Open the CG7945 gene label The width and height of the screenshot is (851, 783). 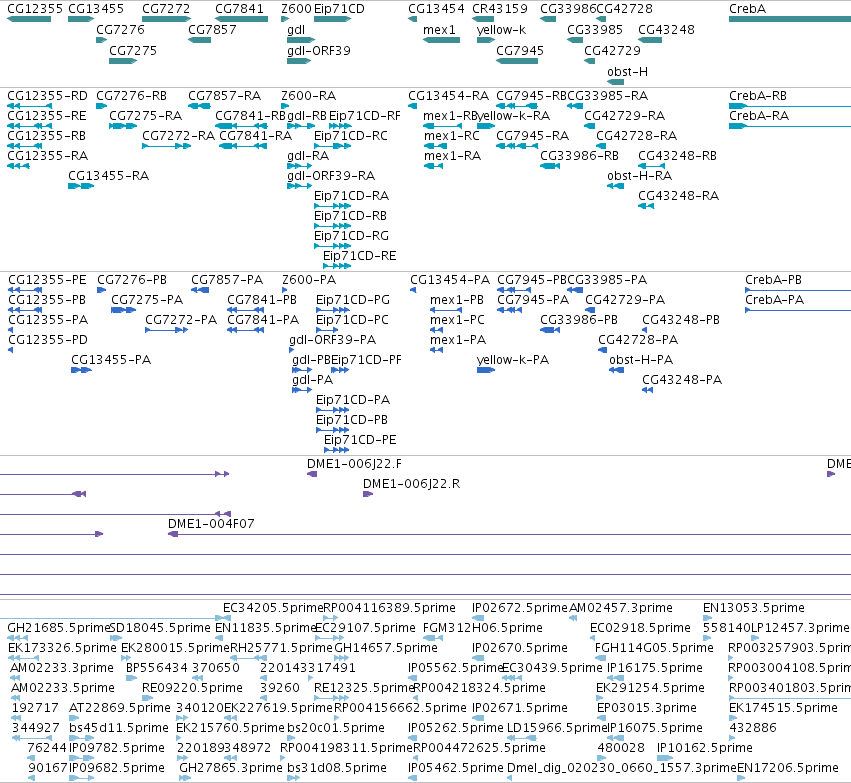520,50
